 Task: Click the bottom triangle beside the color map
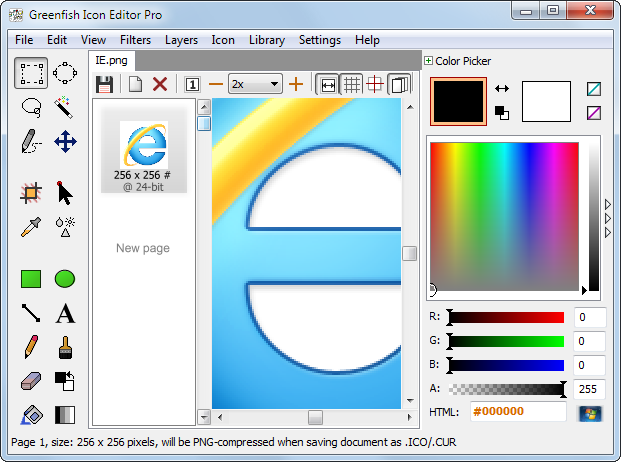[x=608, y=232]
